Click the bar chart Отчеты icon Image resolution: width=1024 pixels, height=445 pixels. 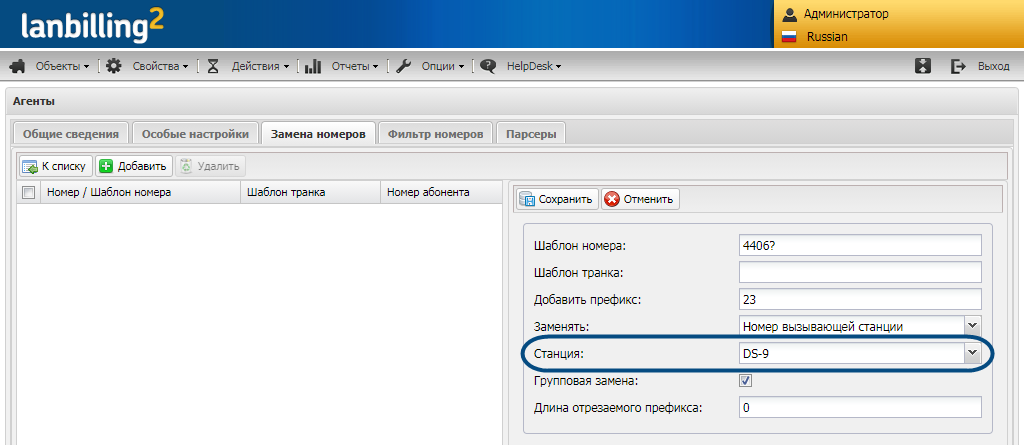313,66
